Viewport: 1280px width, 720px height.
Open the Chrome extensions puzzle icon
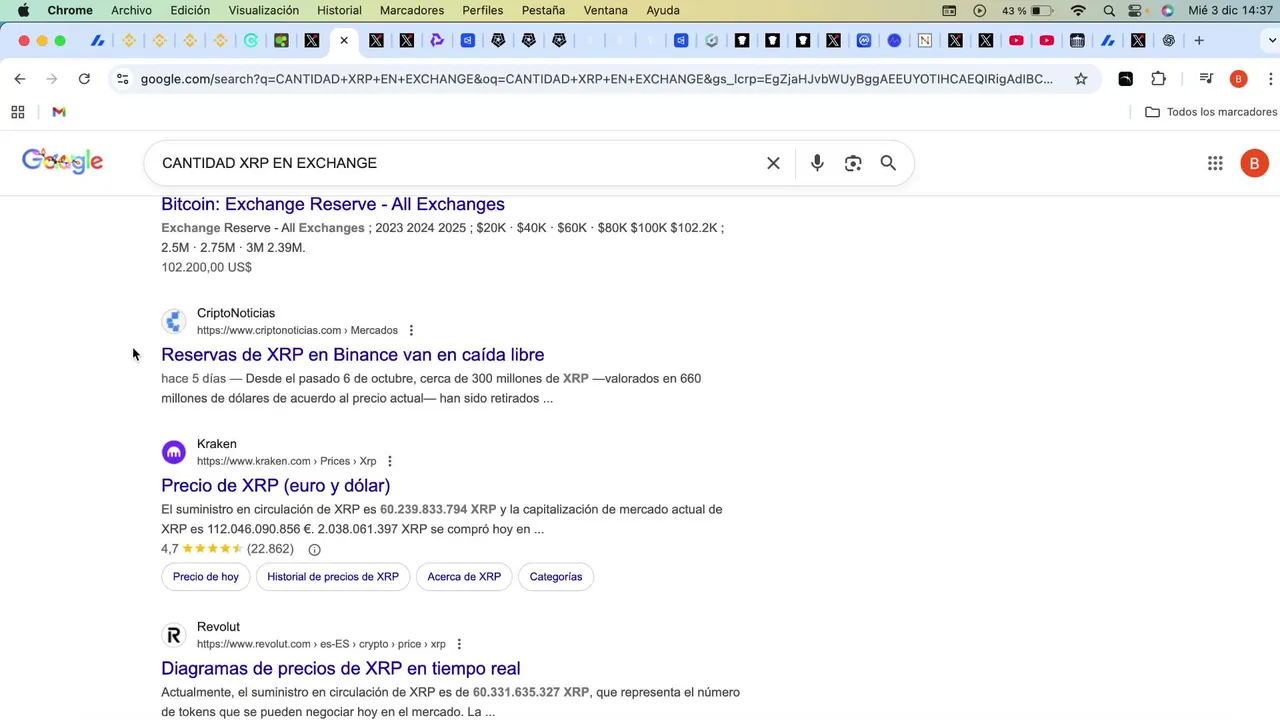click(1158, 79)
